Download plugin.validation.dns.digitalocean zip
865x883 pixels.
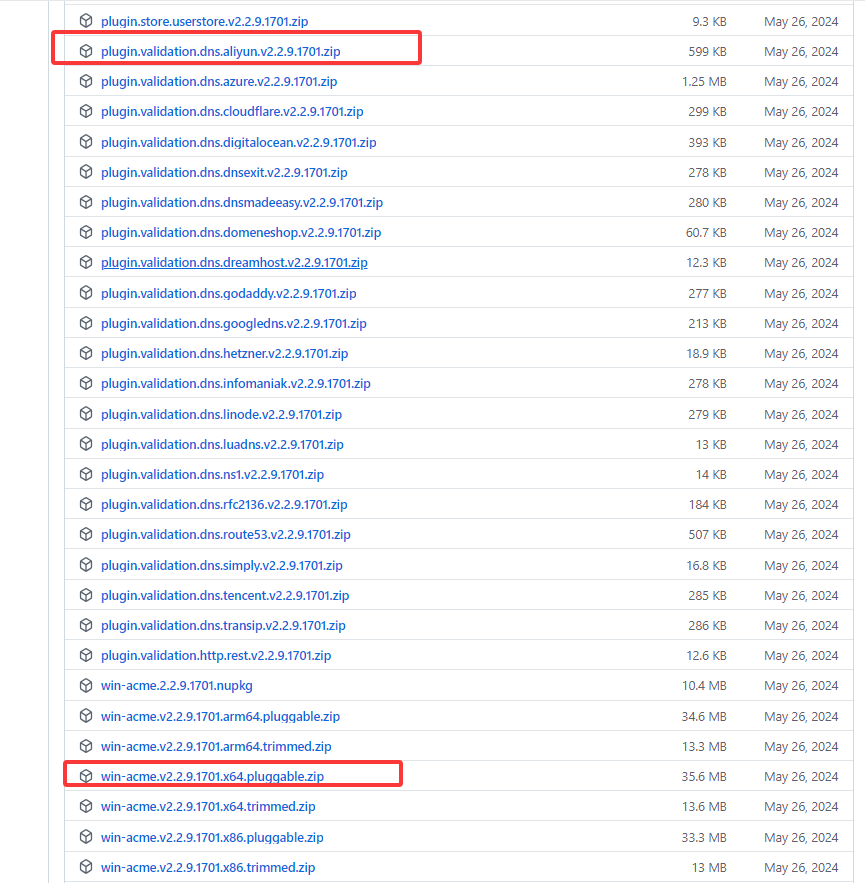tap(238, 142)
